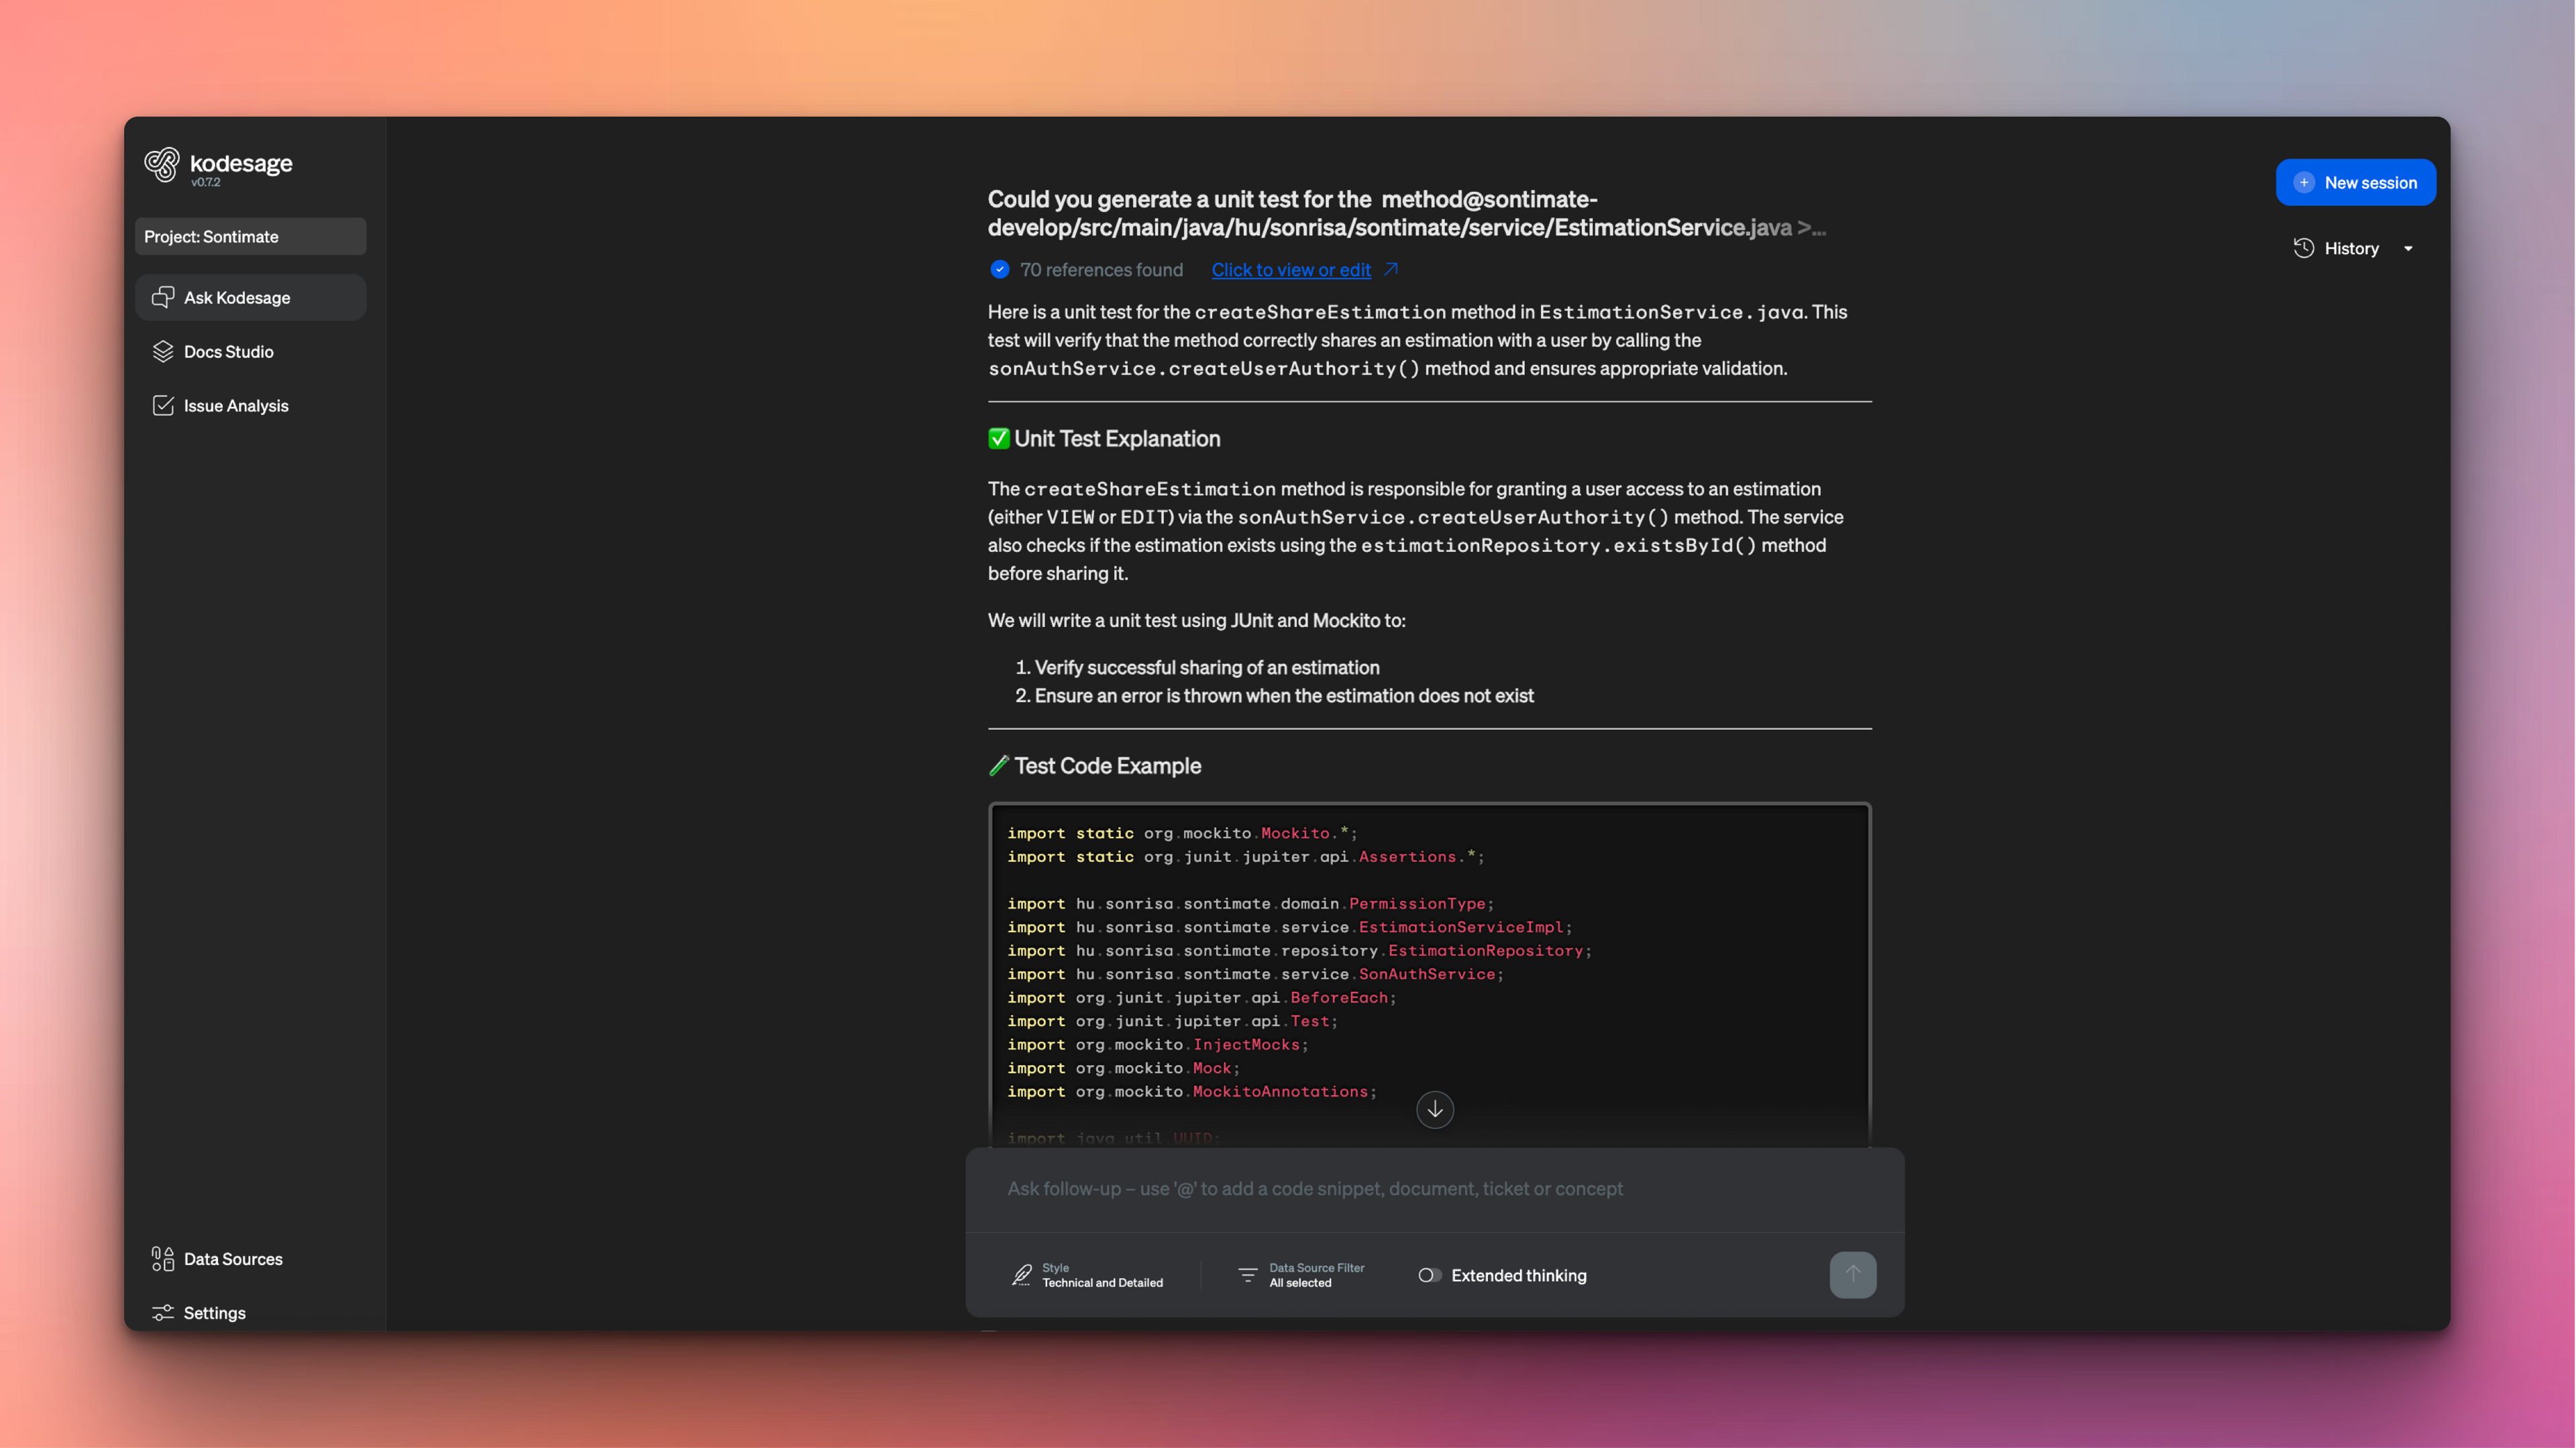Open the Data Sources icon
Image resolution: width=2576 pixels, height=1448 pixels.
point(162,1259)
